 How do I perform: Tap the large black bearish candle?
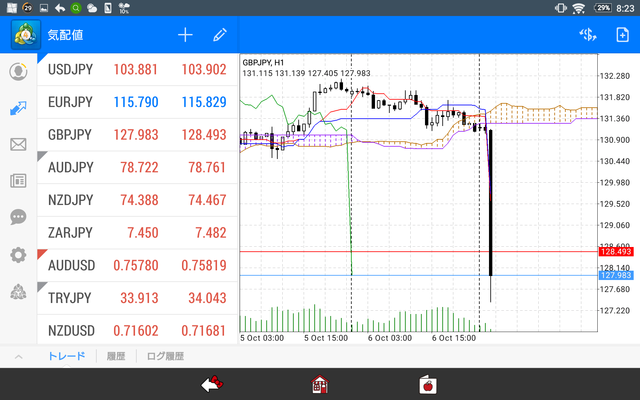[x=490, y=203]
